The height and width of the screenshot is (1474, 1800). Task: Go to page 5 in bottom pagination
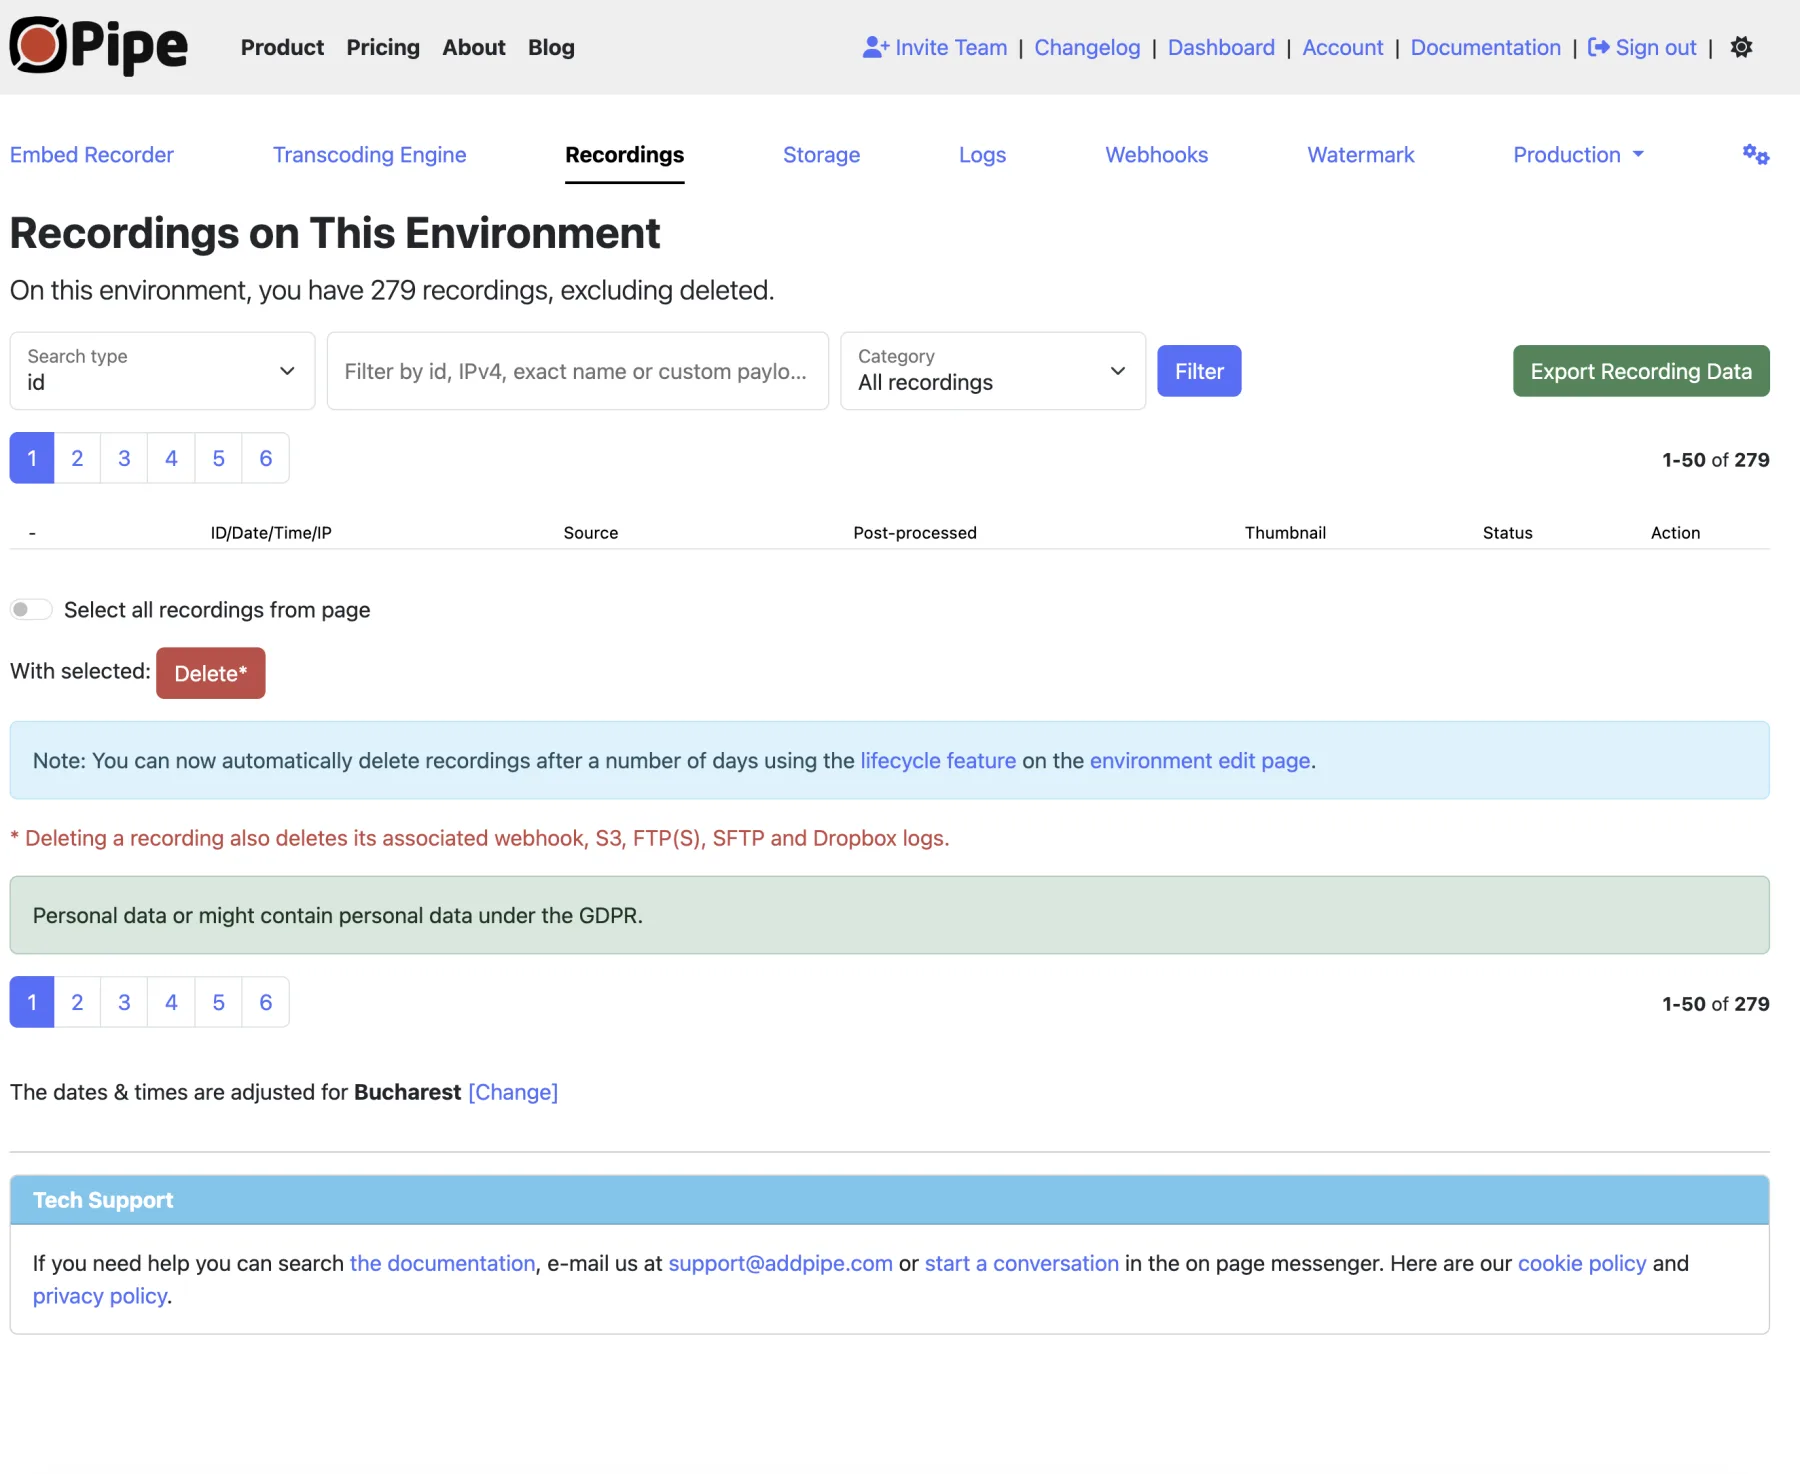pyautogui.click(x=218, y=1002)
